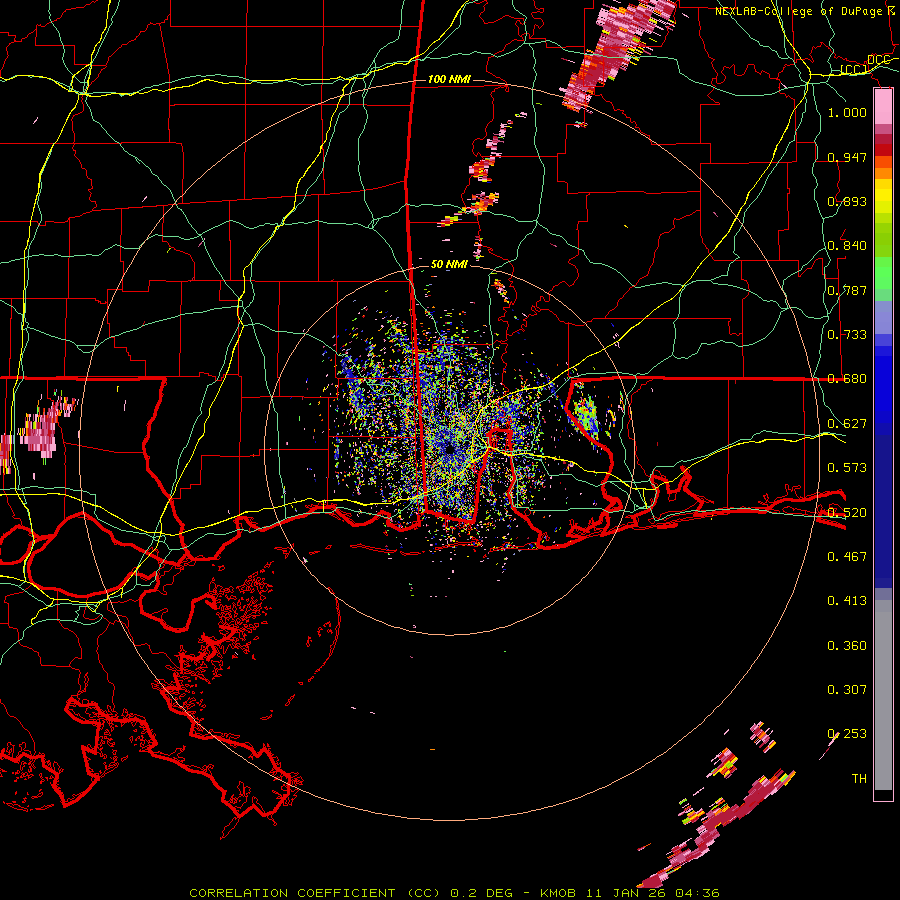Click the "KMOB" radar site identifier

pyautogui.click(x=557, y=893)
